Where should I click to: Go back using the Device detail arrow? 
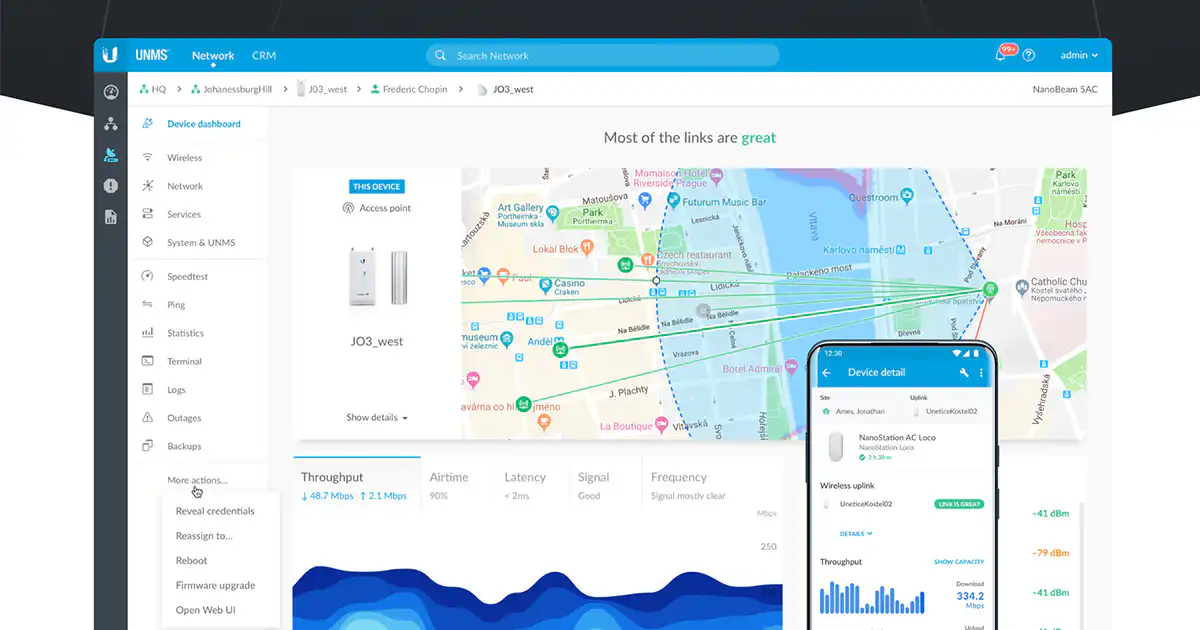(827, 372)
